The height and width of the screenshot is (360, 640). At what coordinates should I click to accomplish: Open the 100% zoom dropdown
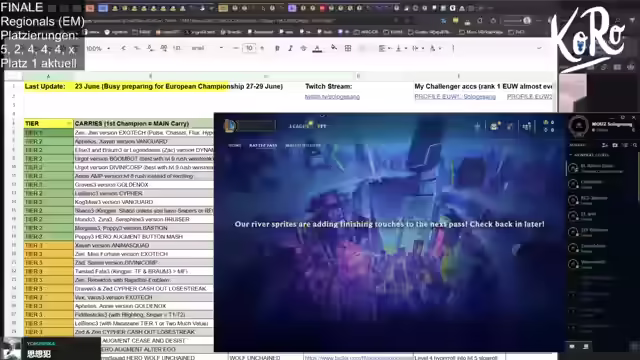point(98,48)
